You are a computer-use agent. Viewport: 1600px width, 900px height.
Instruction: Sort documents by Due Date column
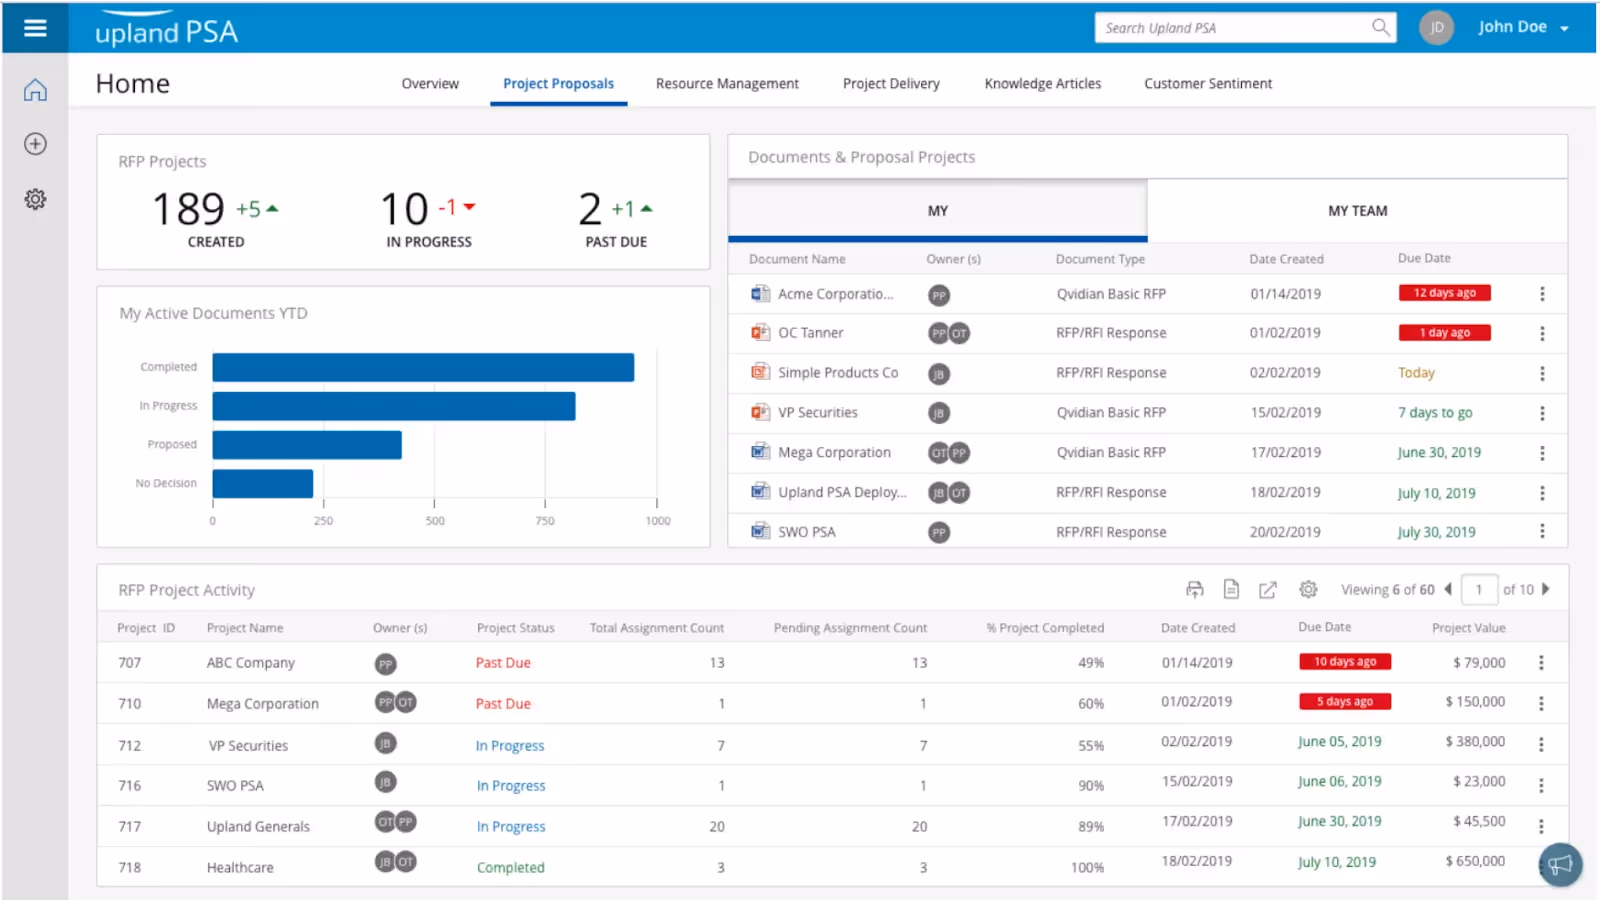tap(1424, 258)
